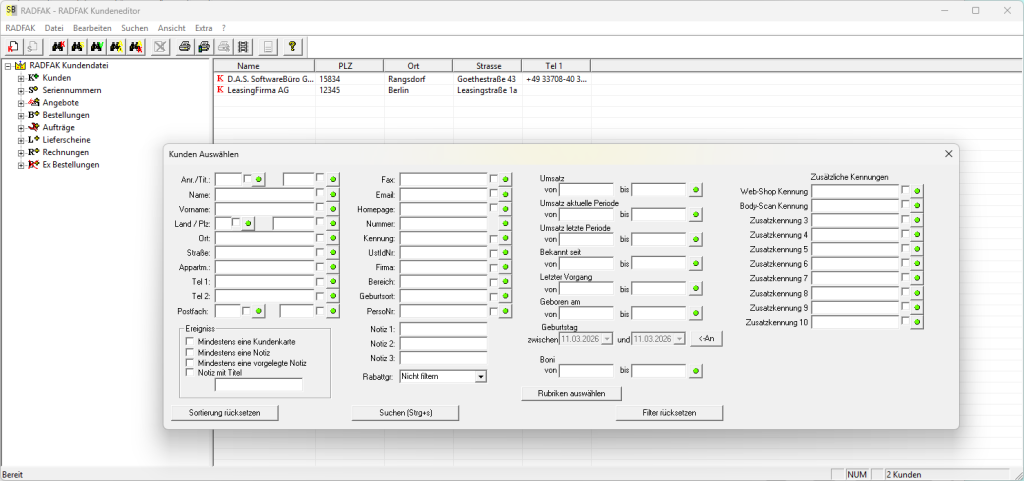Click the first printer icon in toolbar
The image size is (1024, 481).
pos(184,46)
